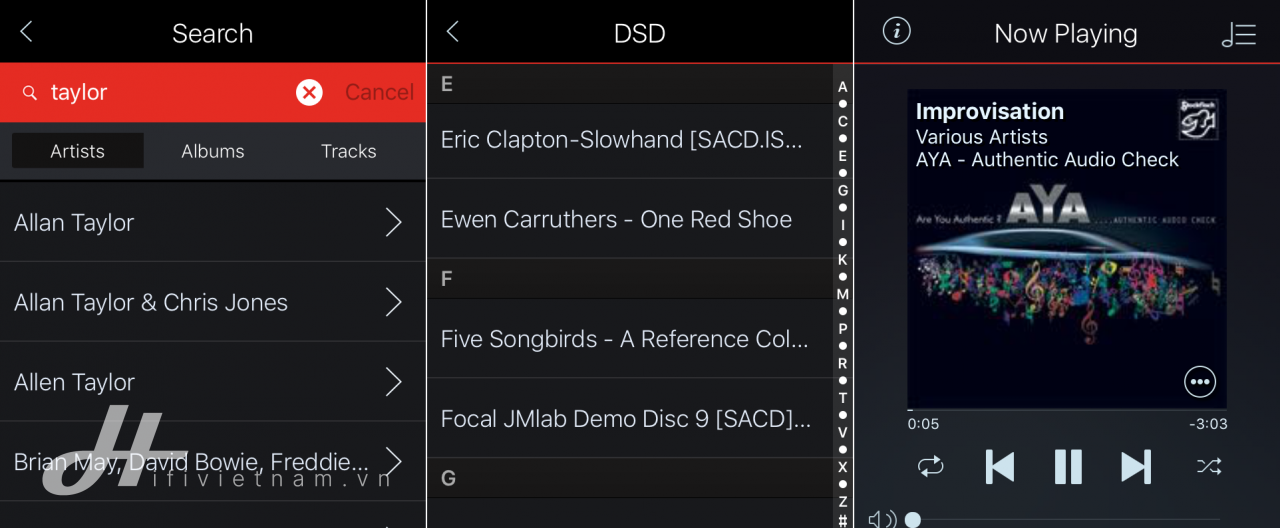1280x528 pixels.
Task: Mute using the speaker icon
Action: tap(882, 519)
